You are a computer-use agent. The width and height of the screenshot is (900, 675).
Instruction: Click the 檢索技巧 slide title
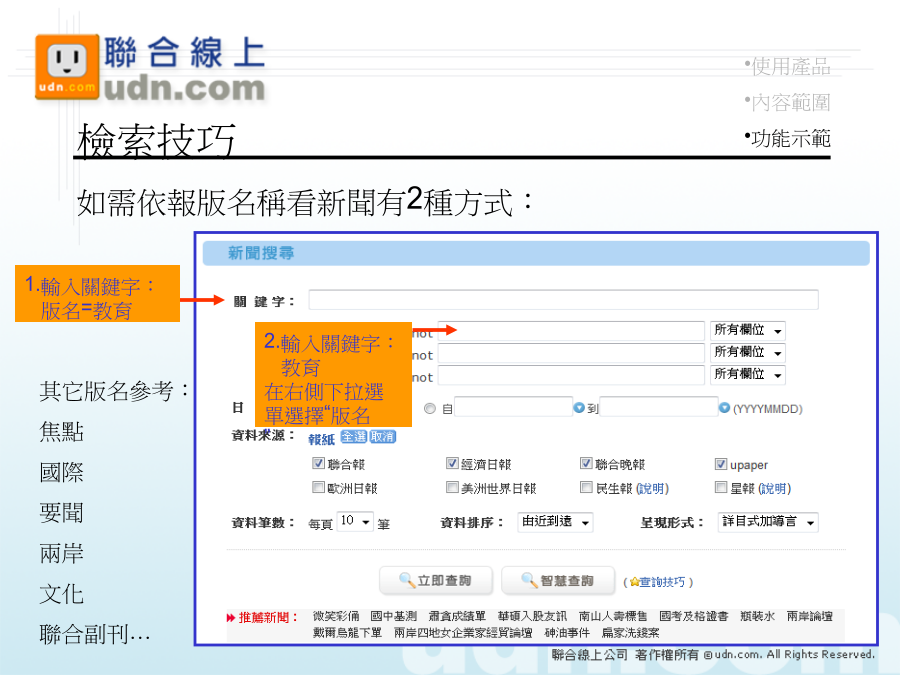tap(157, 140)
